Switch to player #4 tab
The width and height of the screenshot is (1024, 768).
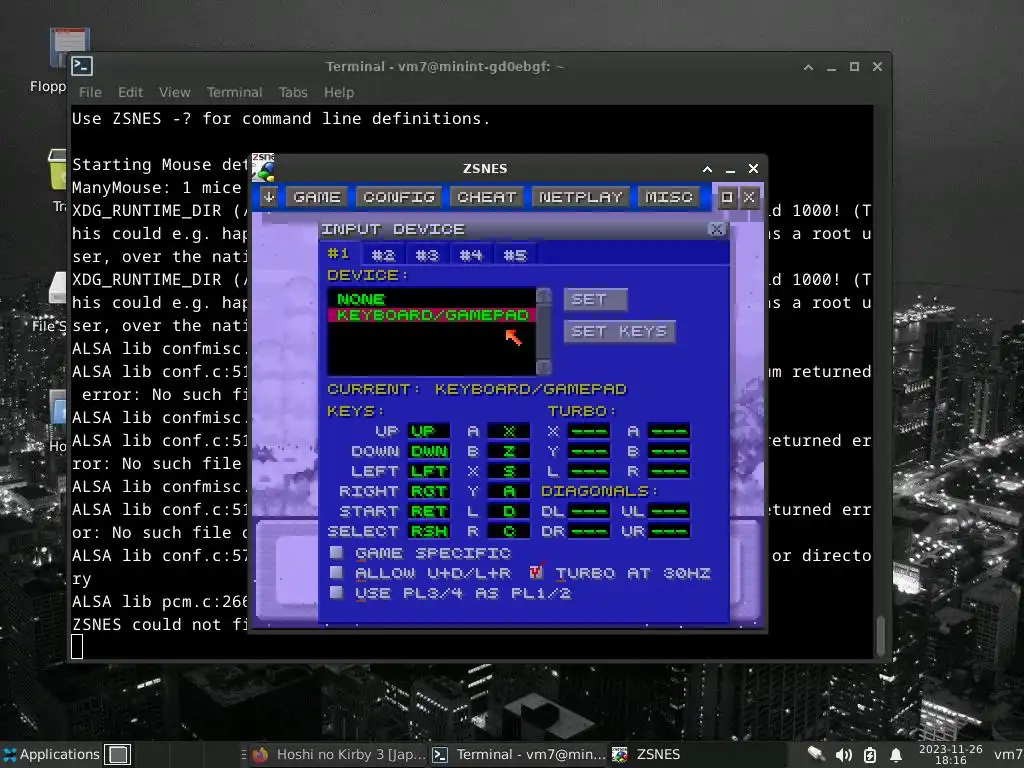471,255
